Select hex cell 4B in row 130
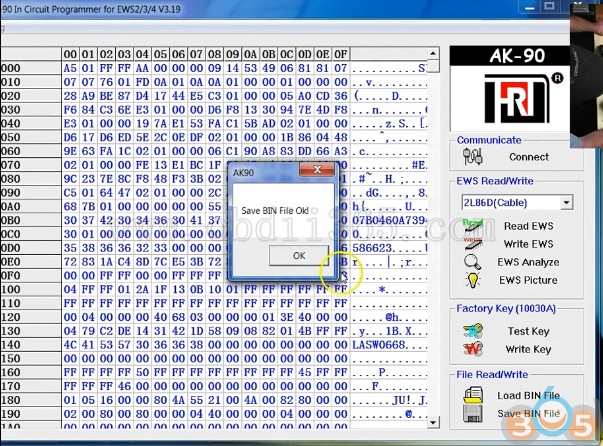The image size is (603, 446). pos(305,331)
